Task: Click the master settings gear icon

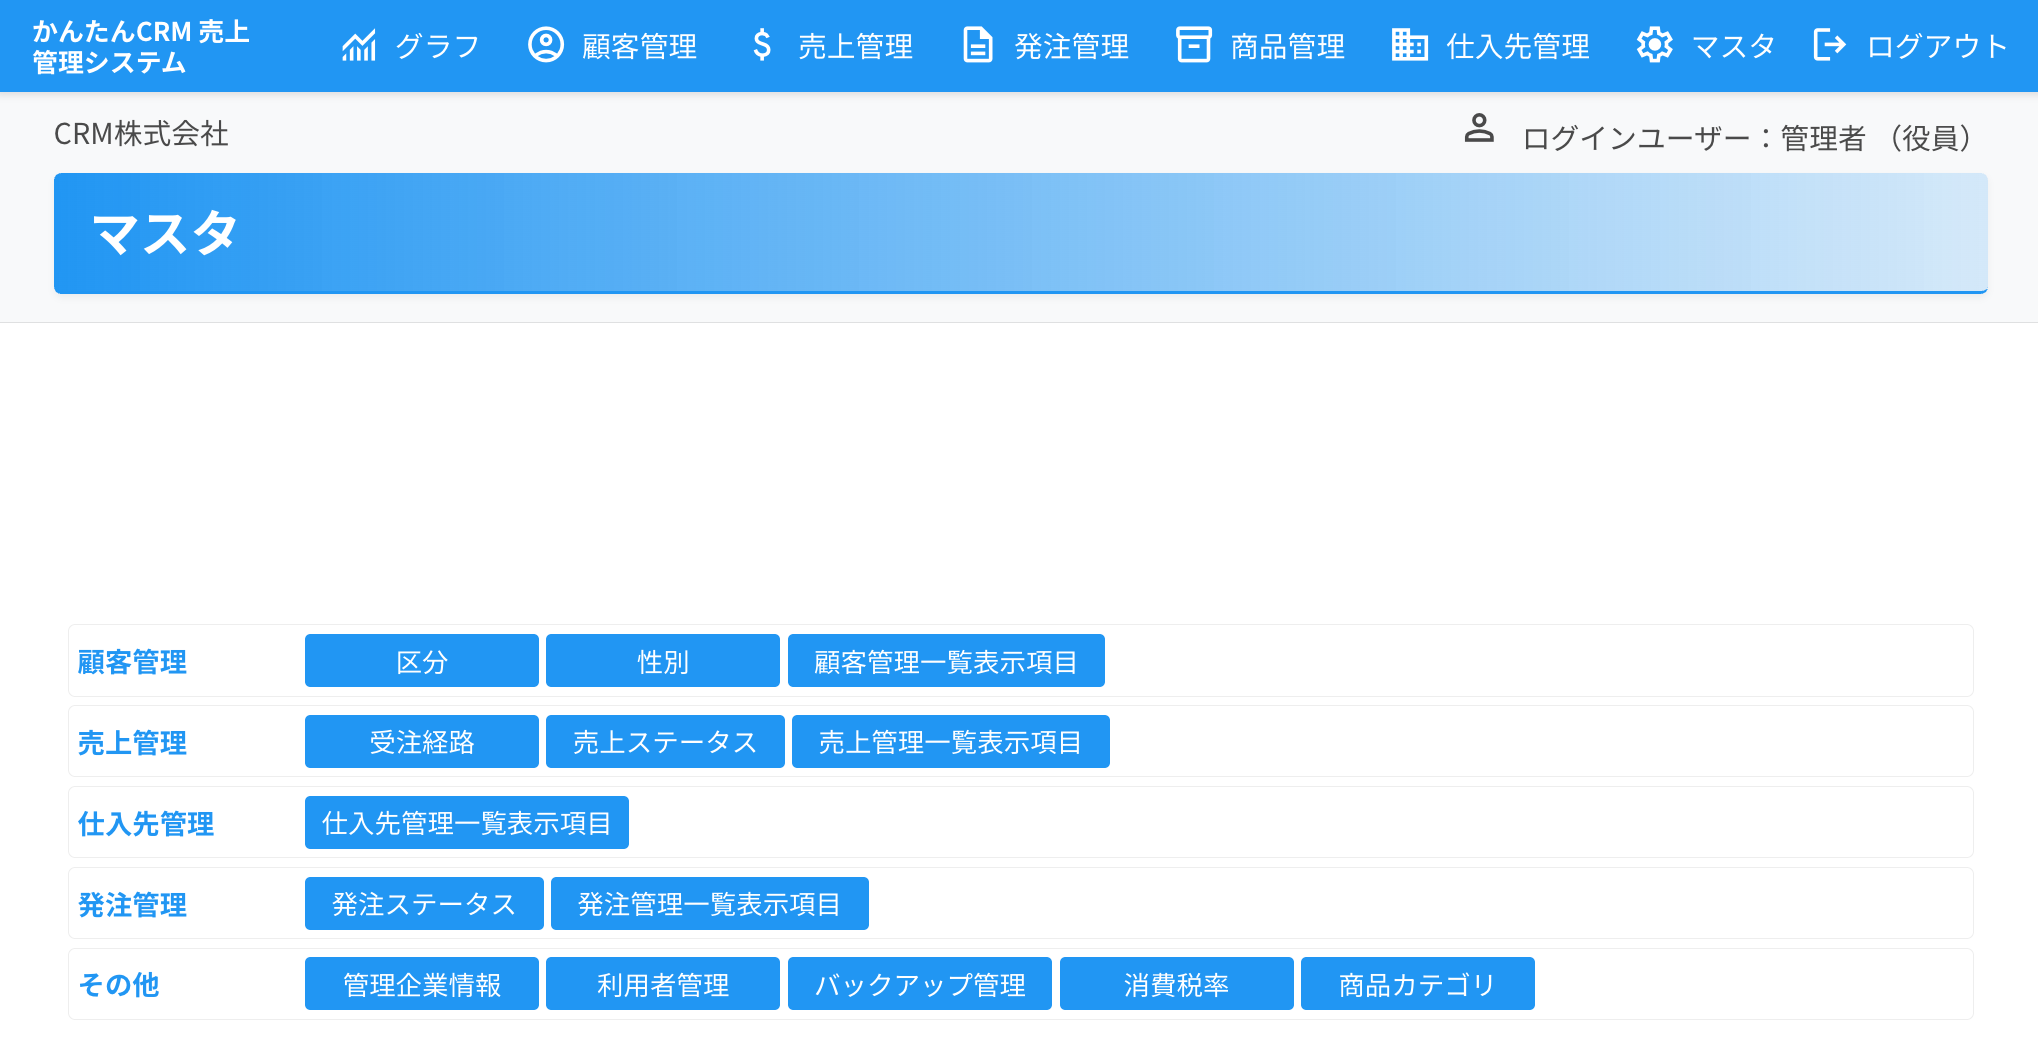Action: click(1654, 46)
